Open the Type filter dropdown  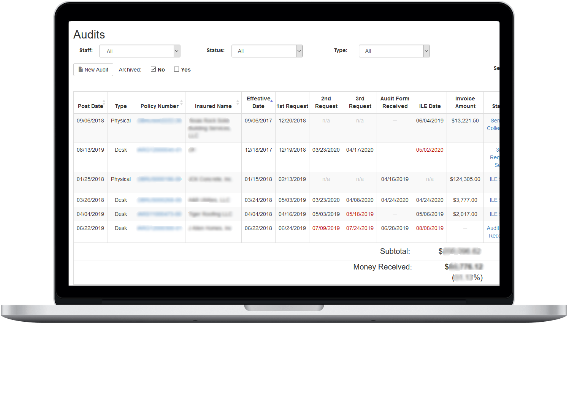pyautogui.click(x=395, y=51)
